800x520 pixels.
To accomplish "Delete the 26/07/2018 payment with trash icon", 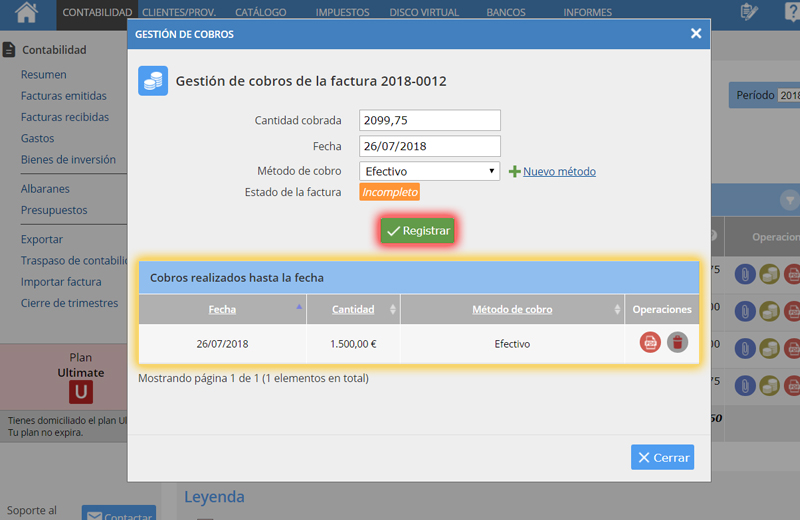I will pos(678,343).
